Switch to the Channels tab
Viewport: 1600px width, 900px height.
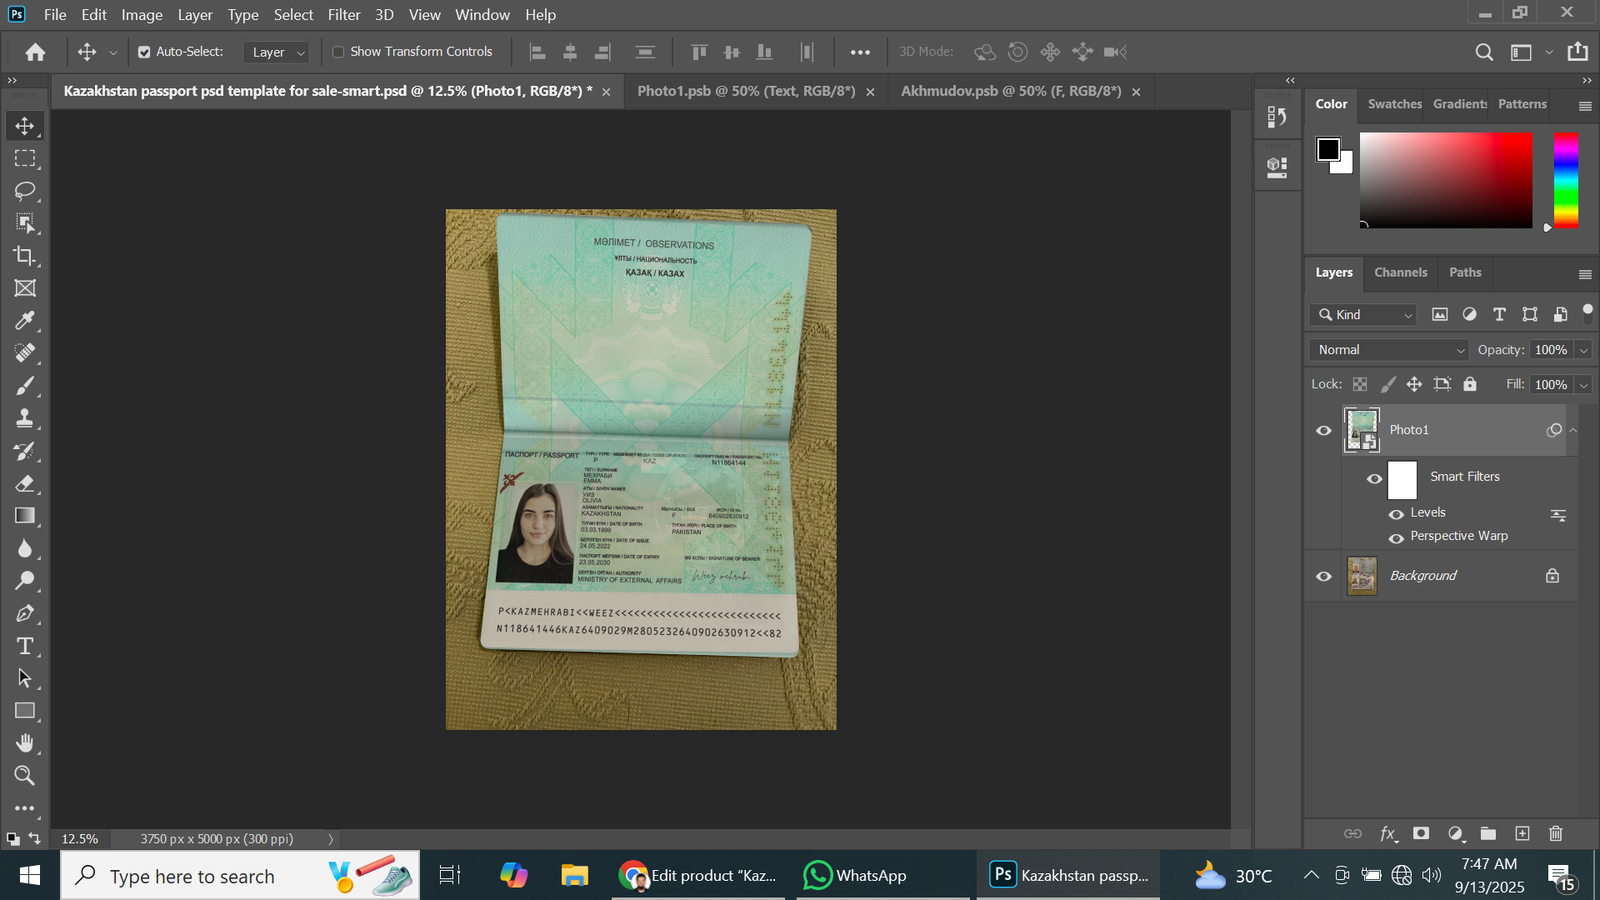point(1400,272)
